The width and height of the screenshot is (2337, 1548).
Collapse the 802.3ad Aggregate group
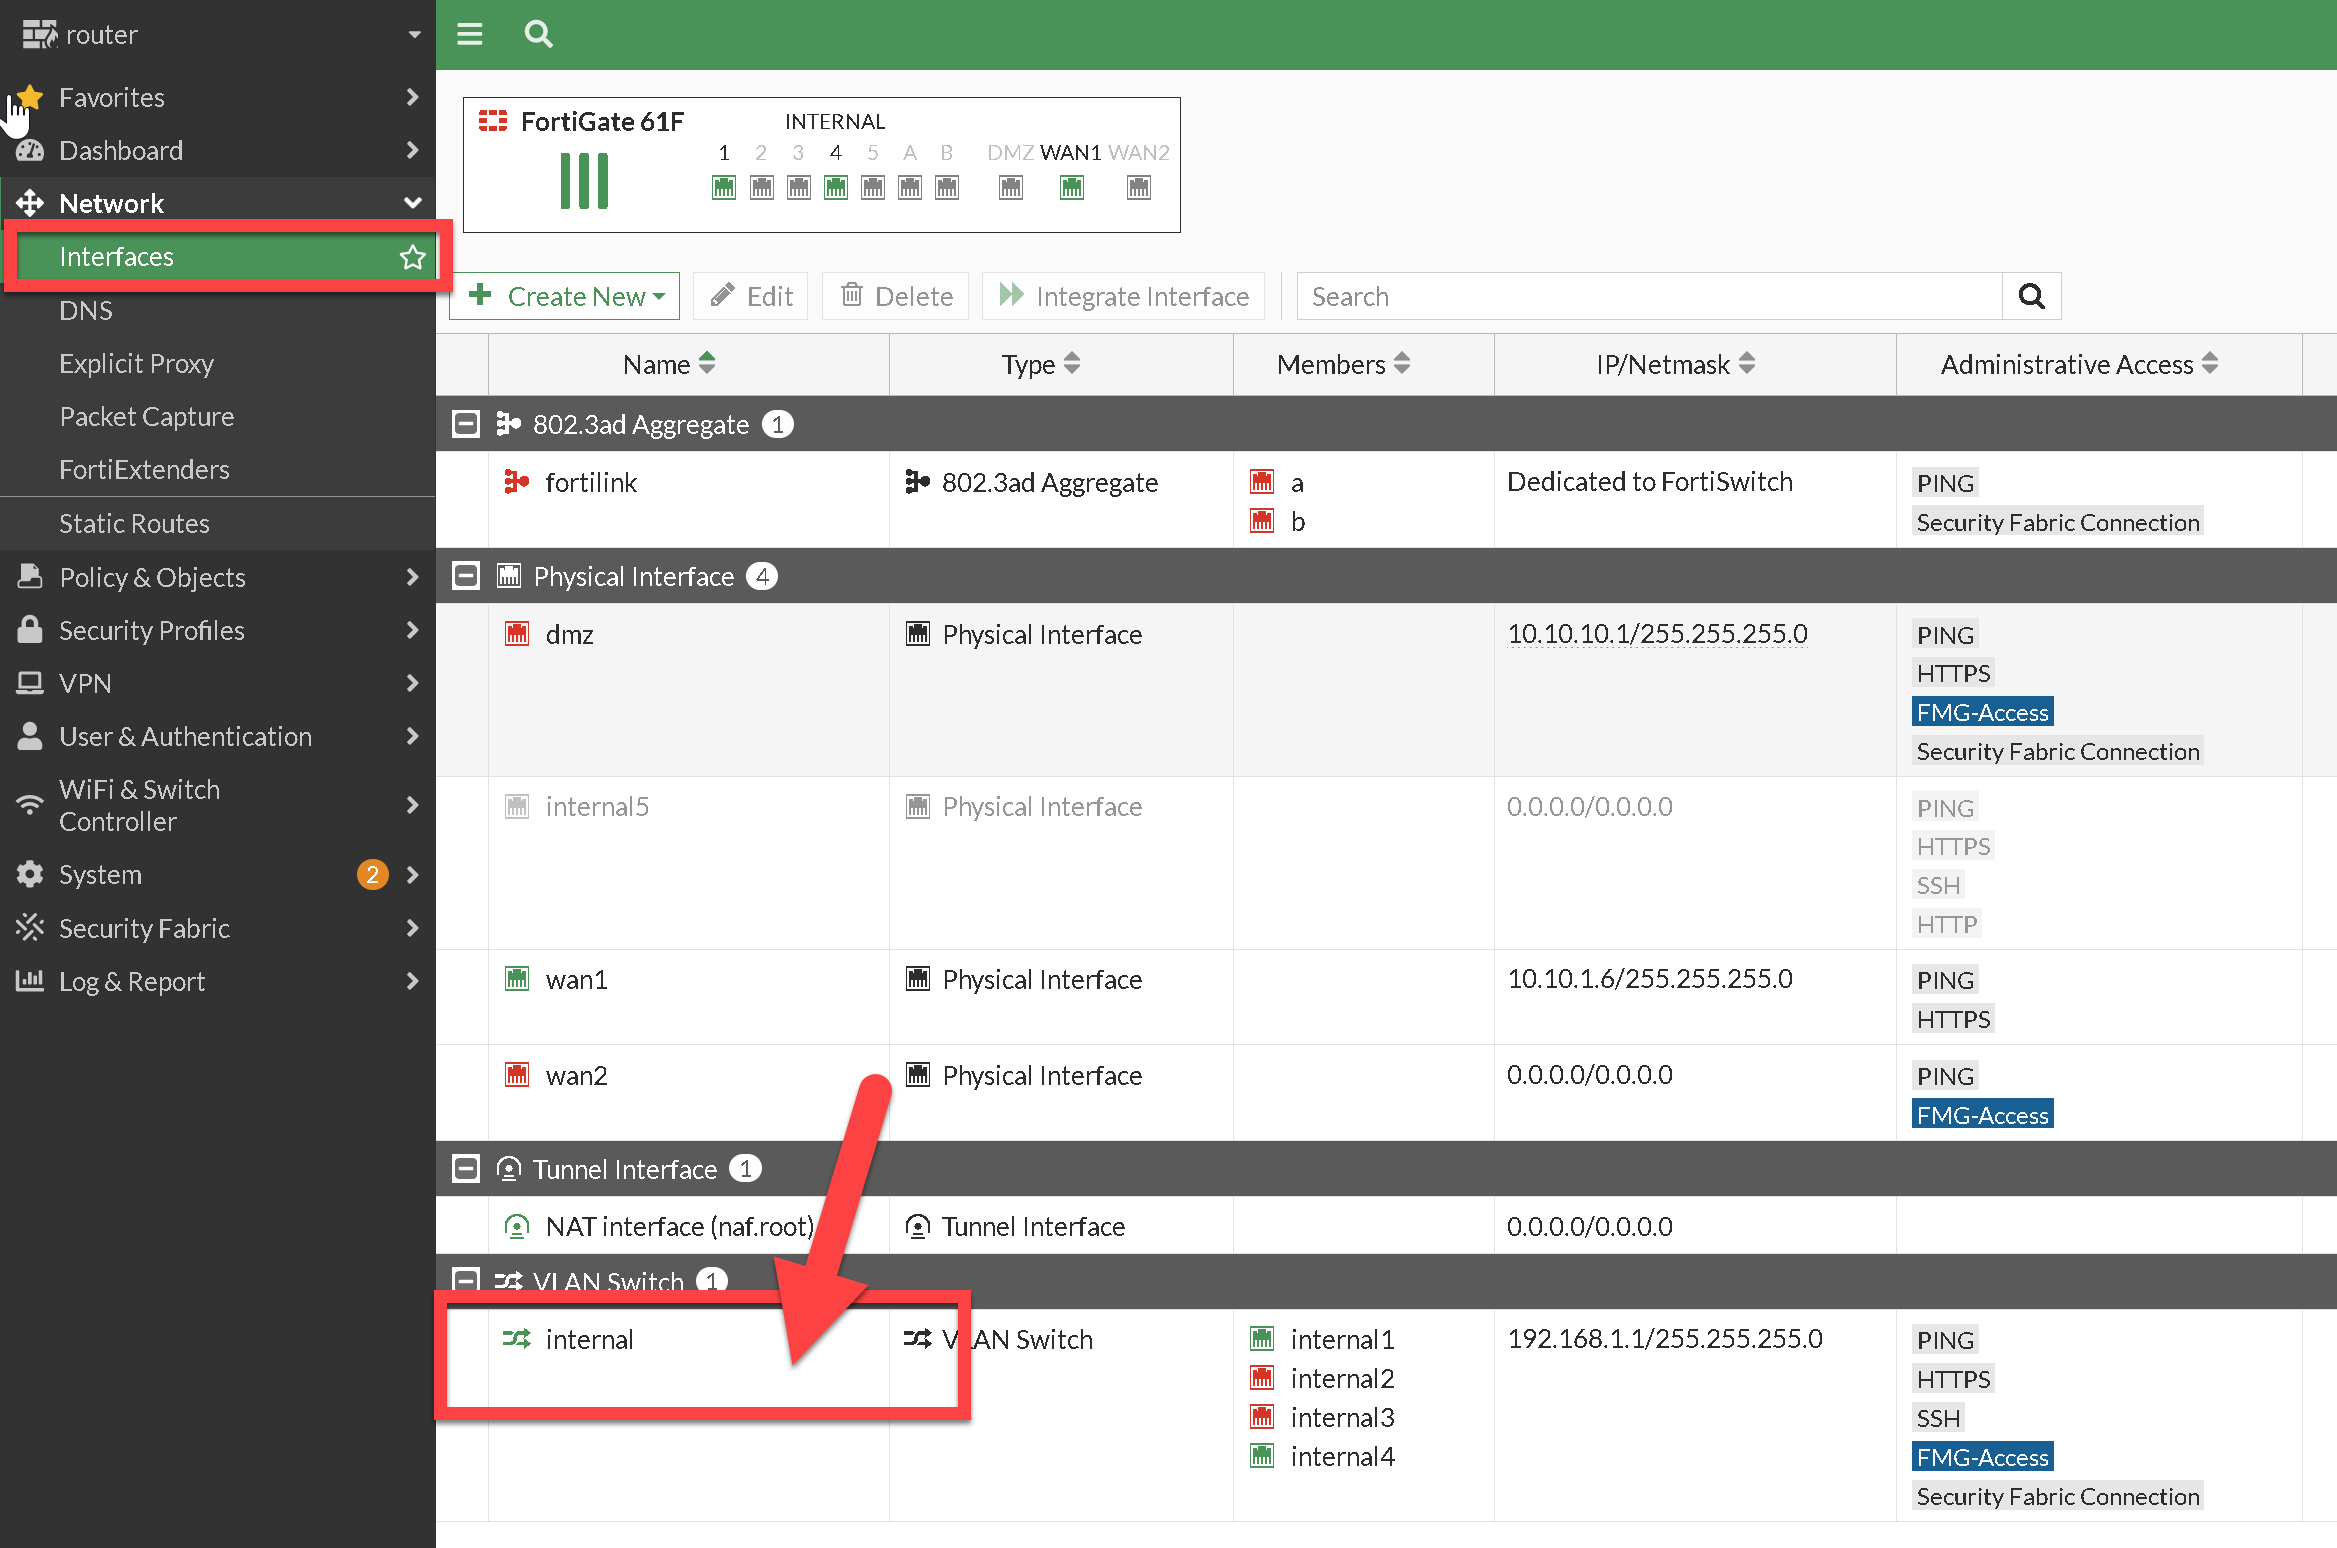pyautogui.click(x=466, y=424)
